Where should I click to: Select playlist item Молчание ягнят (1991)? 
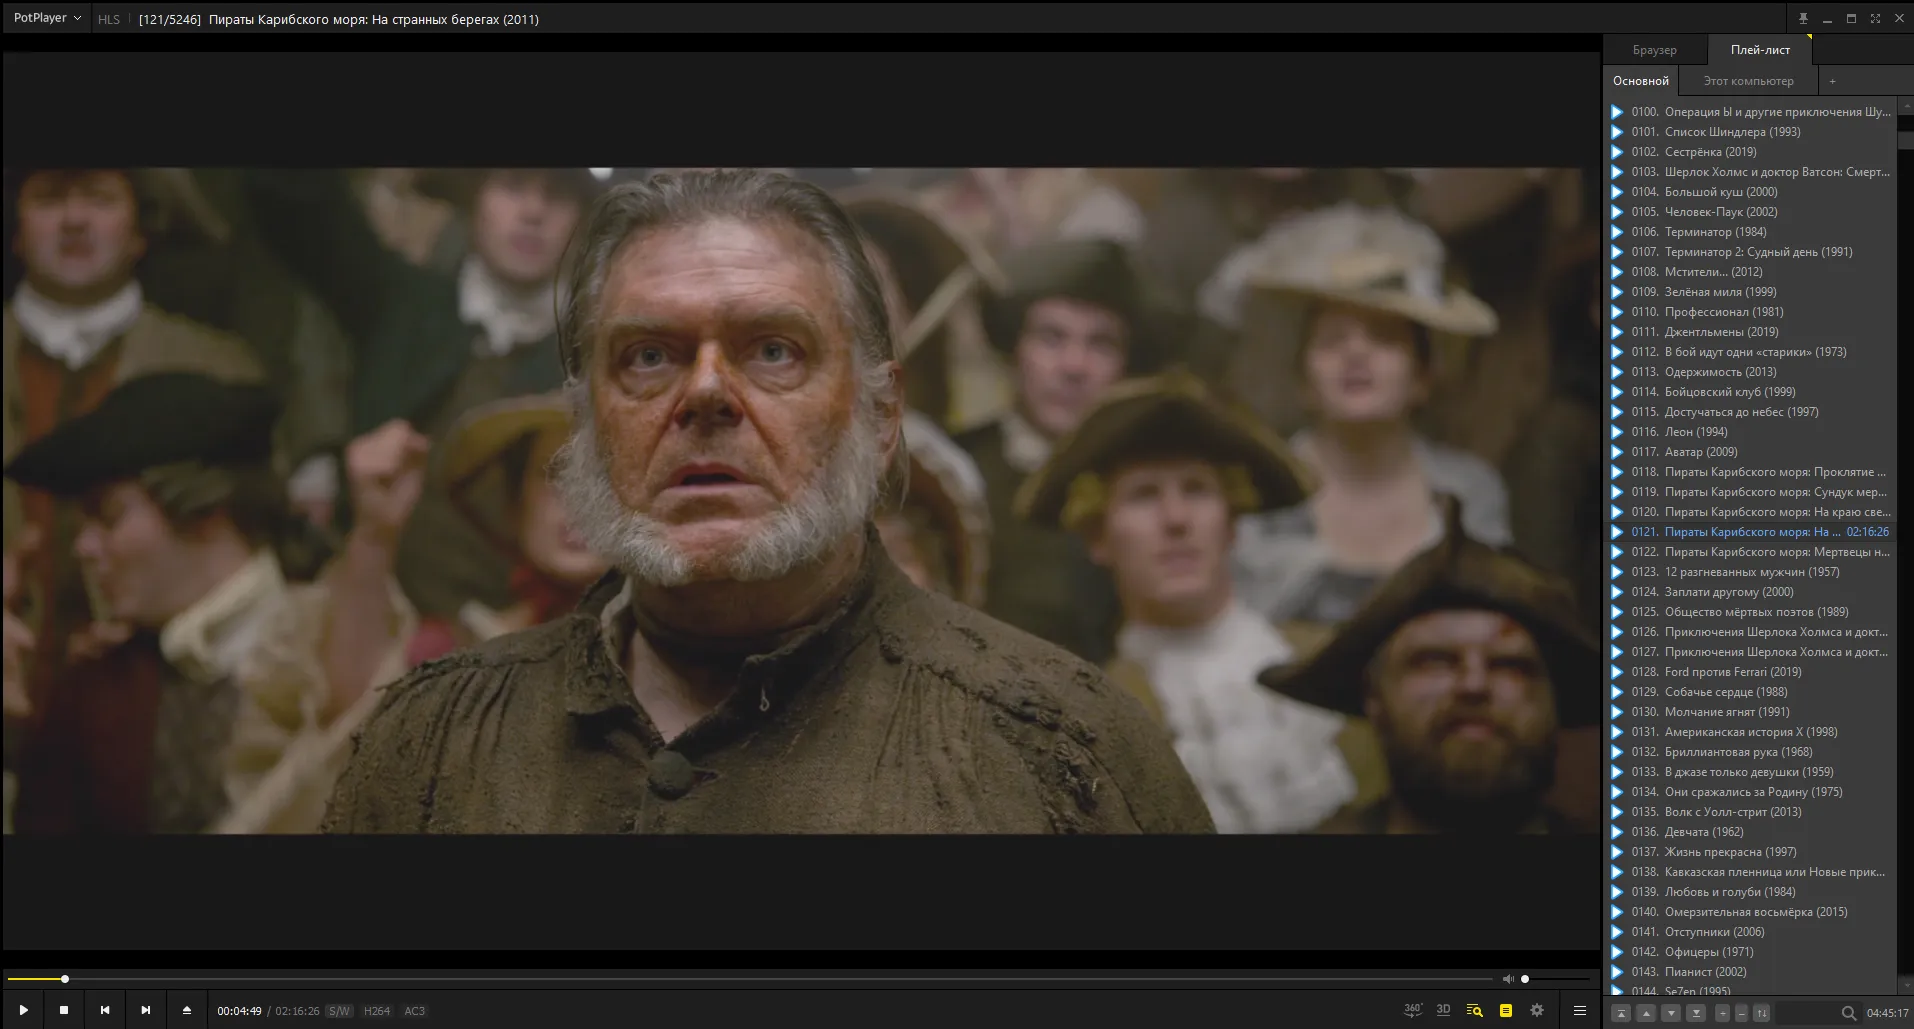[x=1752, y=712]
